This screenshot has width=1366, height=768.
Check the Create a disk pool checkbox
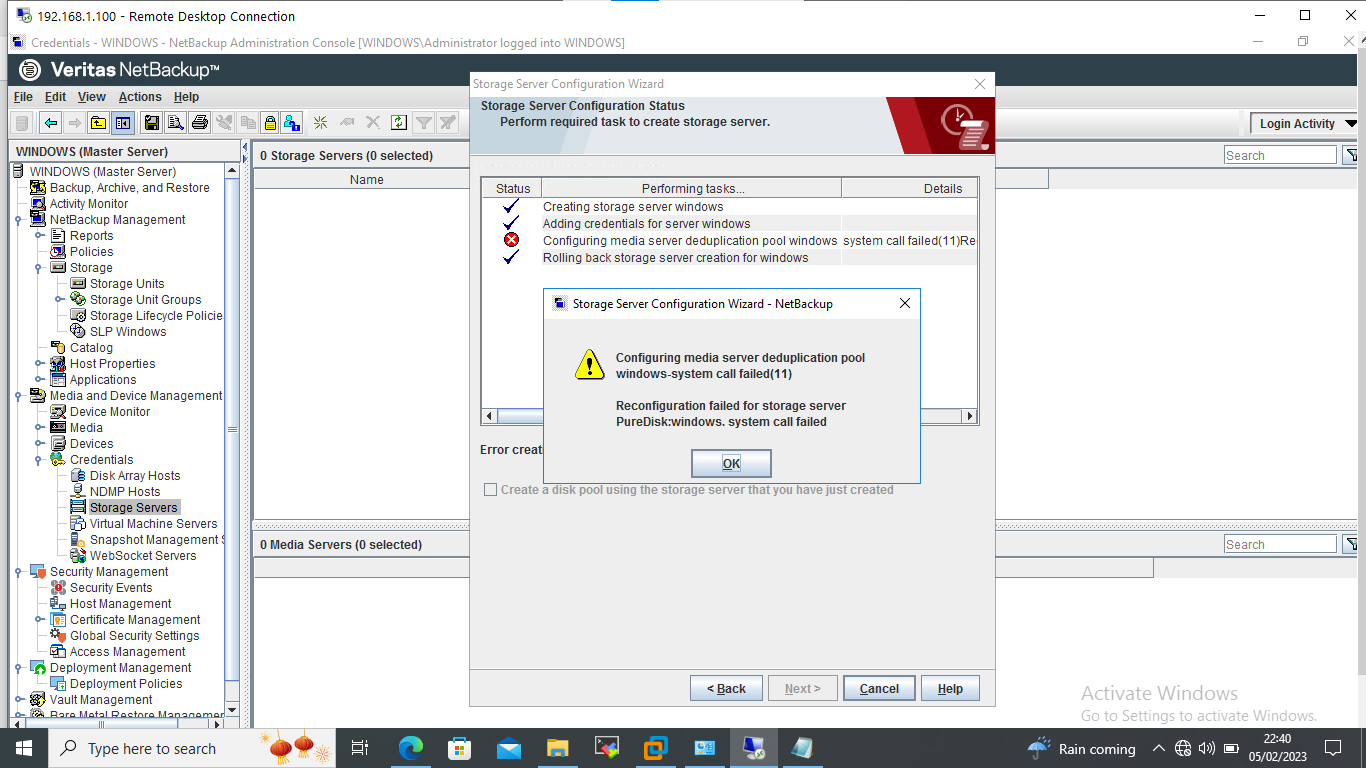[490, 490]
